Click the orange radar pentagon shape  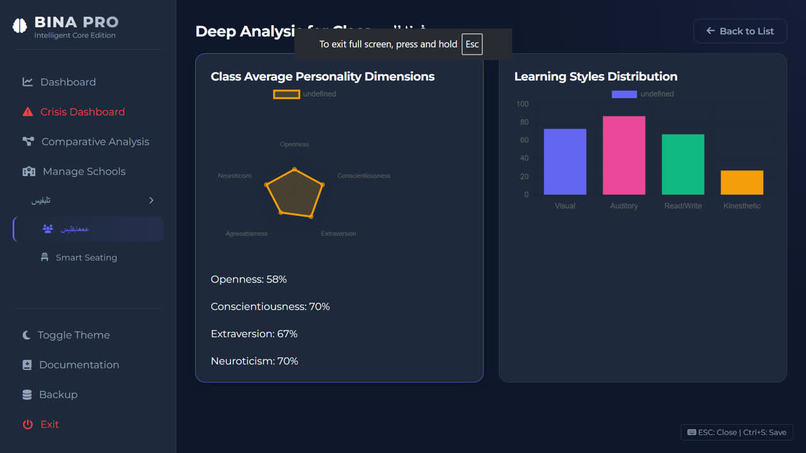(x=295, y=193)
